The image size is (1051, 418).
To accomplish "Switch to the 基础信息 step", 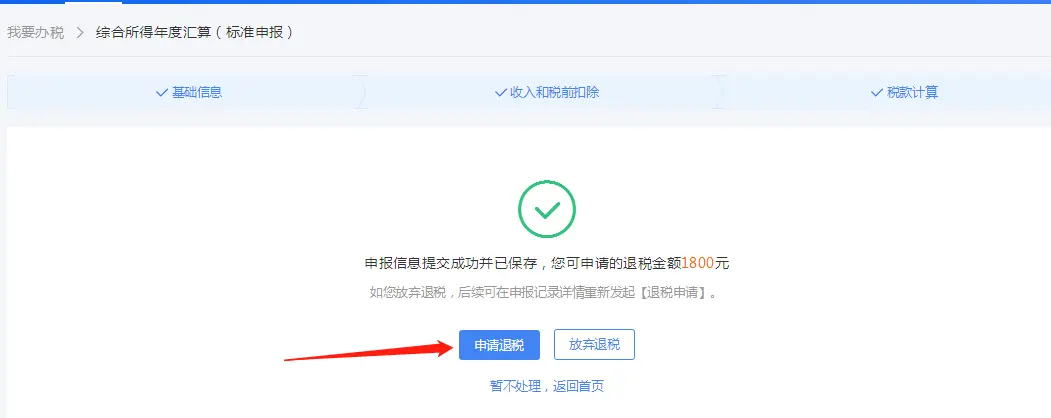I will (x=197, y=92).
